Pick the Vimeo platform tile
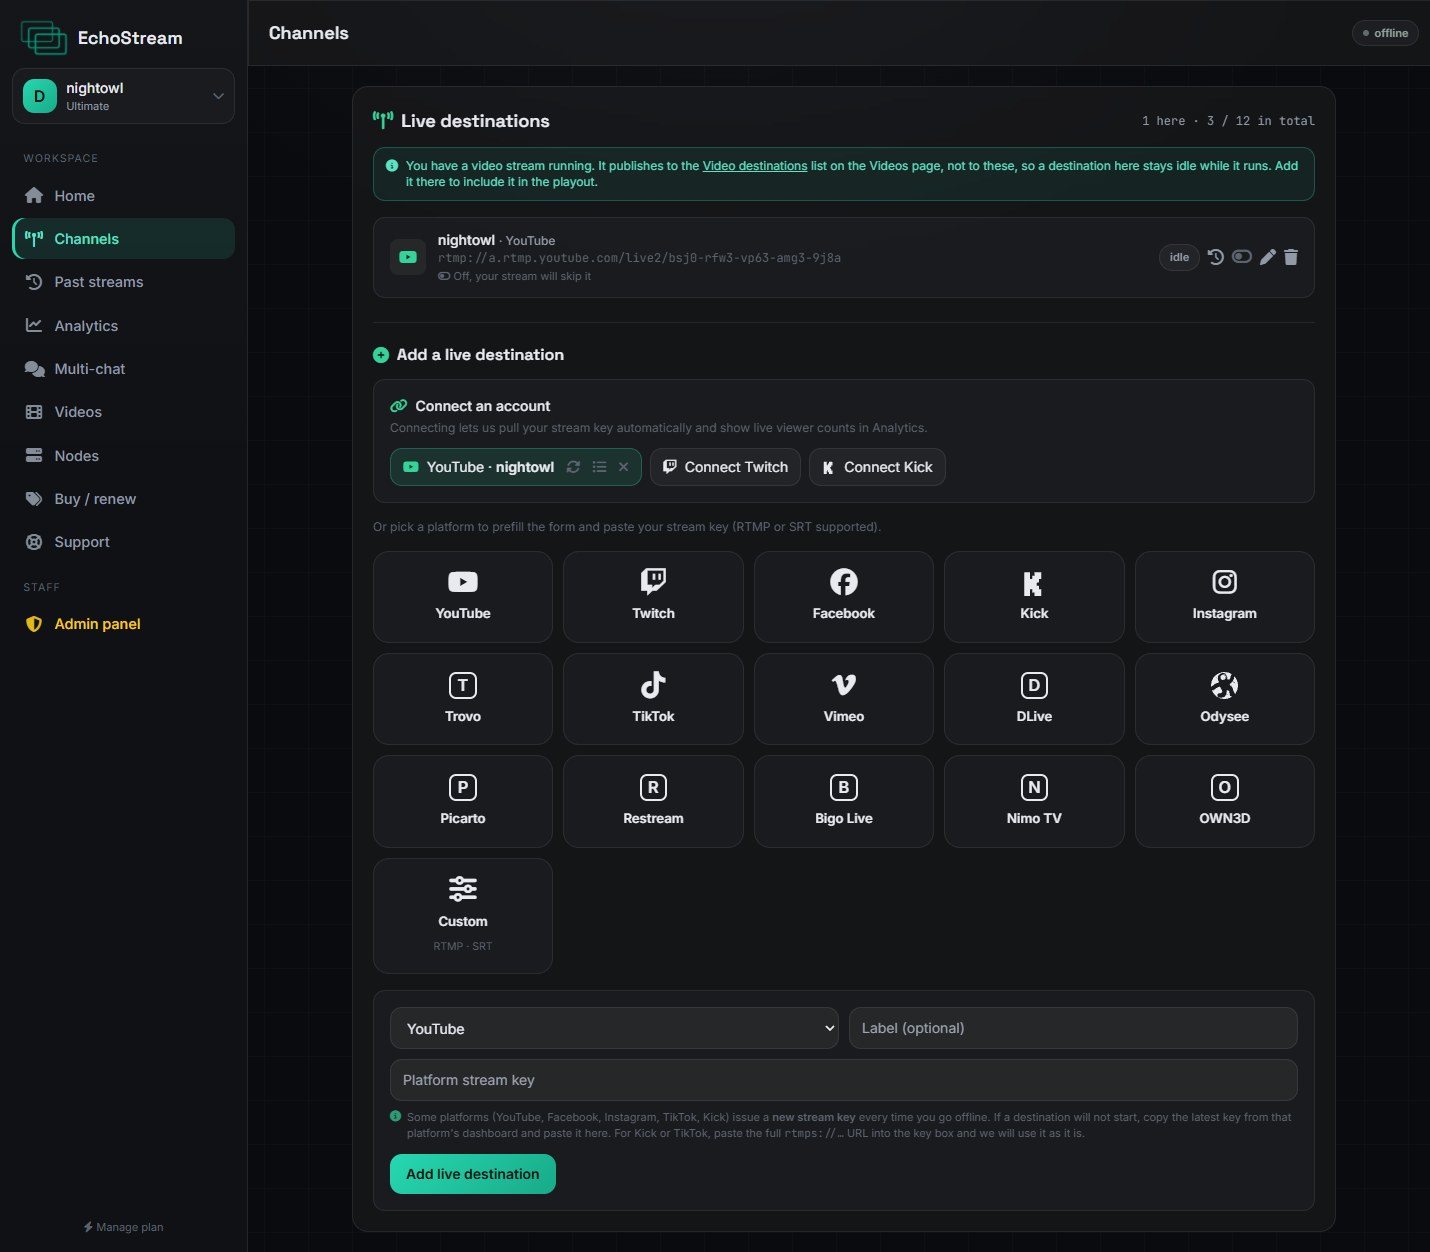 click(844, 699)
